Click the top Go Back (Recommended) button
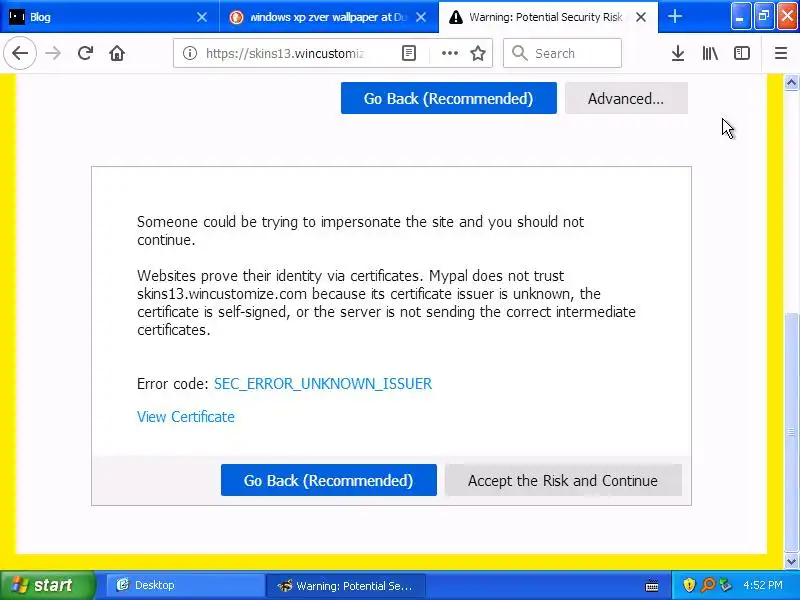 (448, 98)
